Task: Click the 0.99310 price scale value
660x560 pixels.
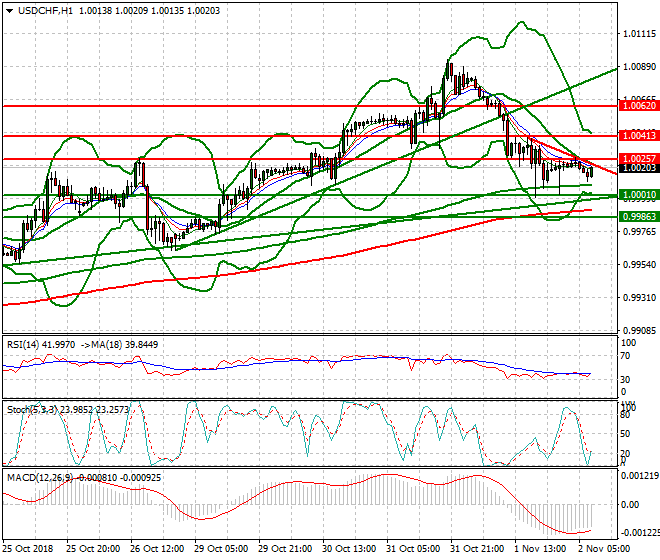Action: [x=639, y=298]
